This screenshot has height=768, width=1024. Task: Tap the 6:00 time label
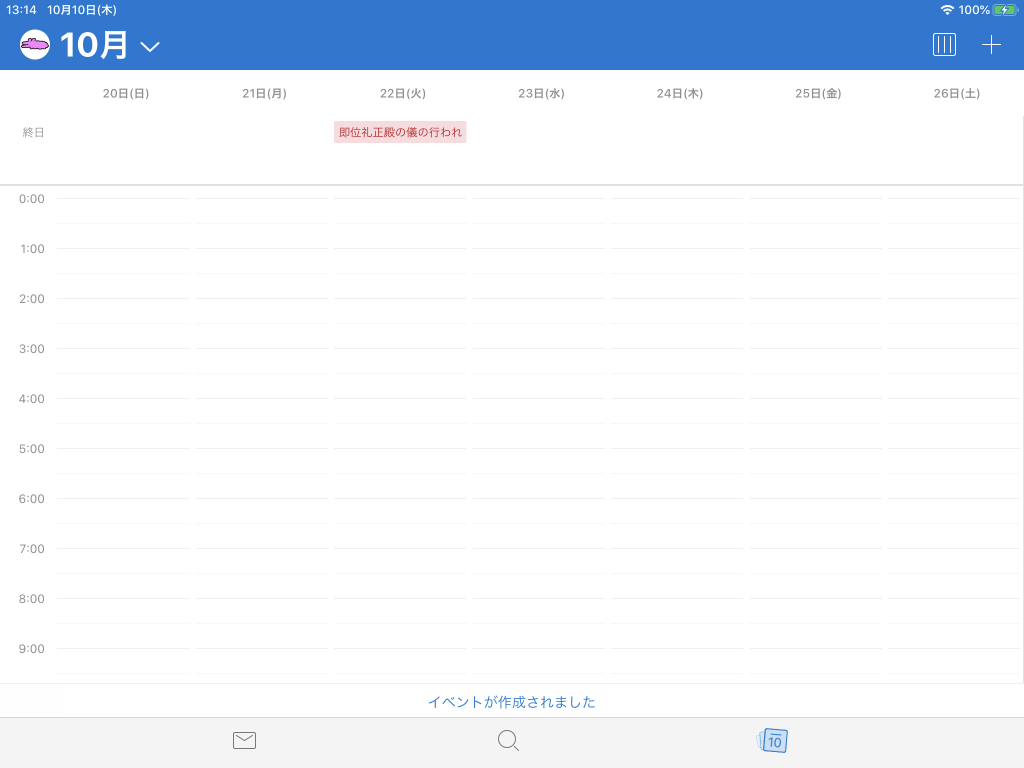(x=32, y=499)
